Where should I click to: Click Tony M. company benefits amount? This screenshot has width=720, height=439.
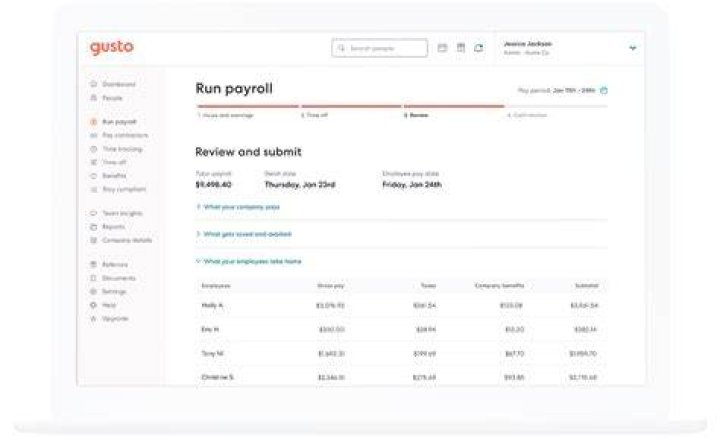(514, 354)
